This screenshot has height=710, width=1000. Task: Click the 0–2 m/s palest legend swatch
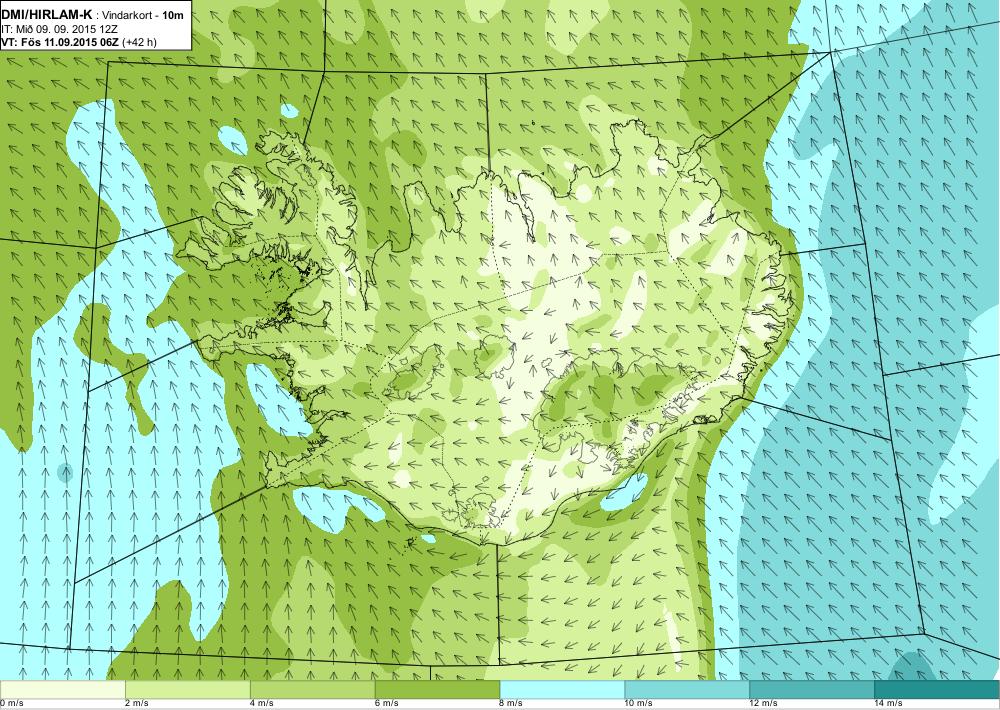pos(62,690)
